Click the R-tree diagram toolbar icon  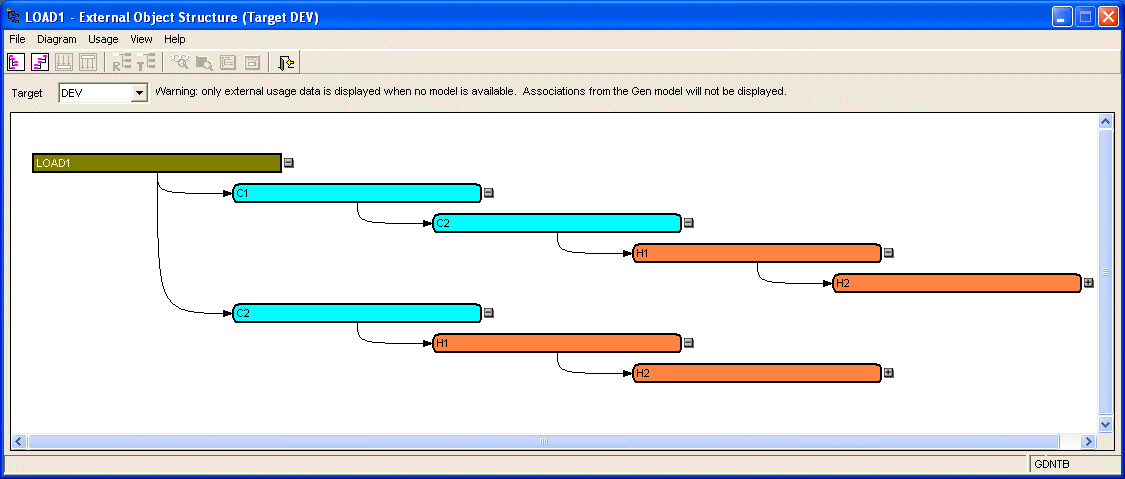[x=121, y=62]
